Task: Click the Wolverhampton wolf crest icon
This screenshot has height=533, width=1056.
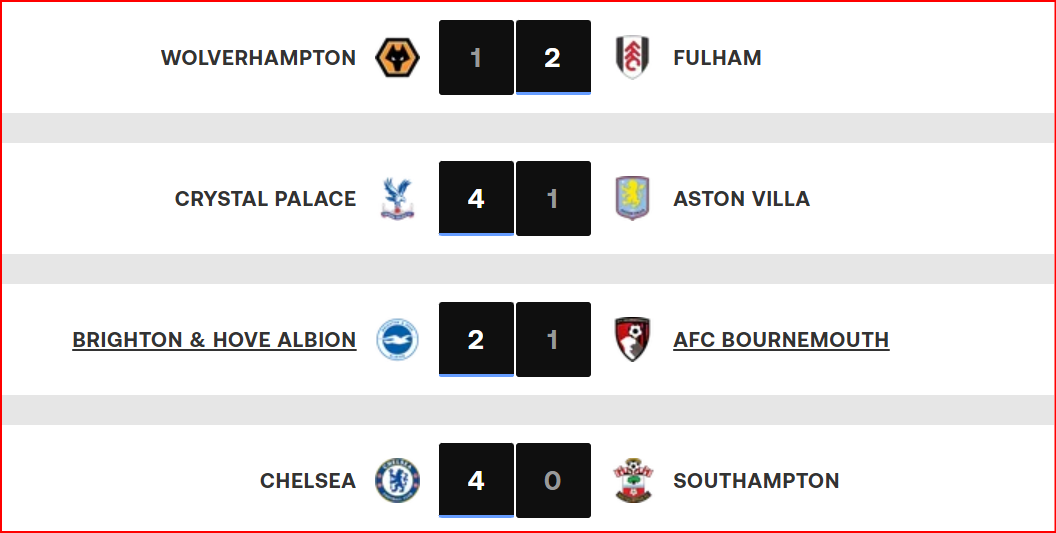Action: (x=397, y=57)
